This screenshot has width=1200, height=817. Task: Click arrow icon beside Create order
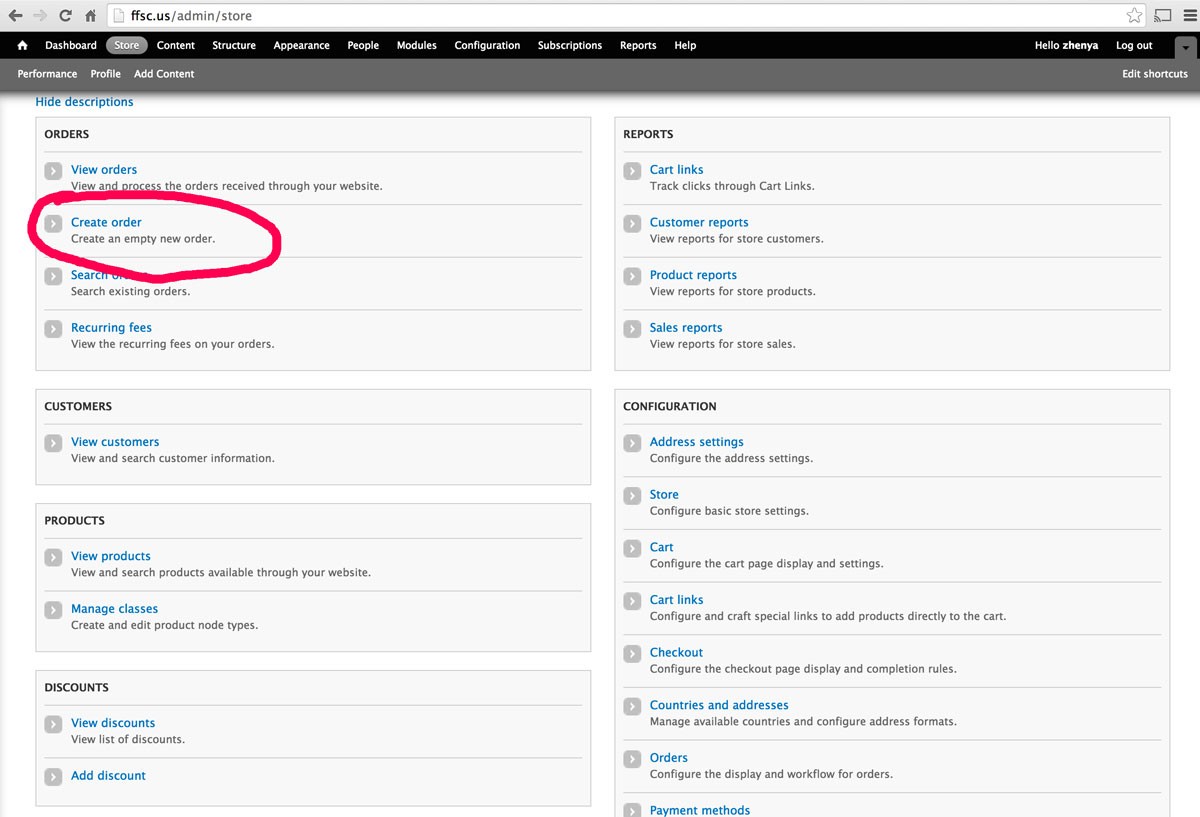(x=53, y=224)
